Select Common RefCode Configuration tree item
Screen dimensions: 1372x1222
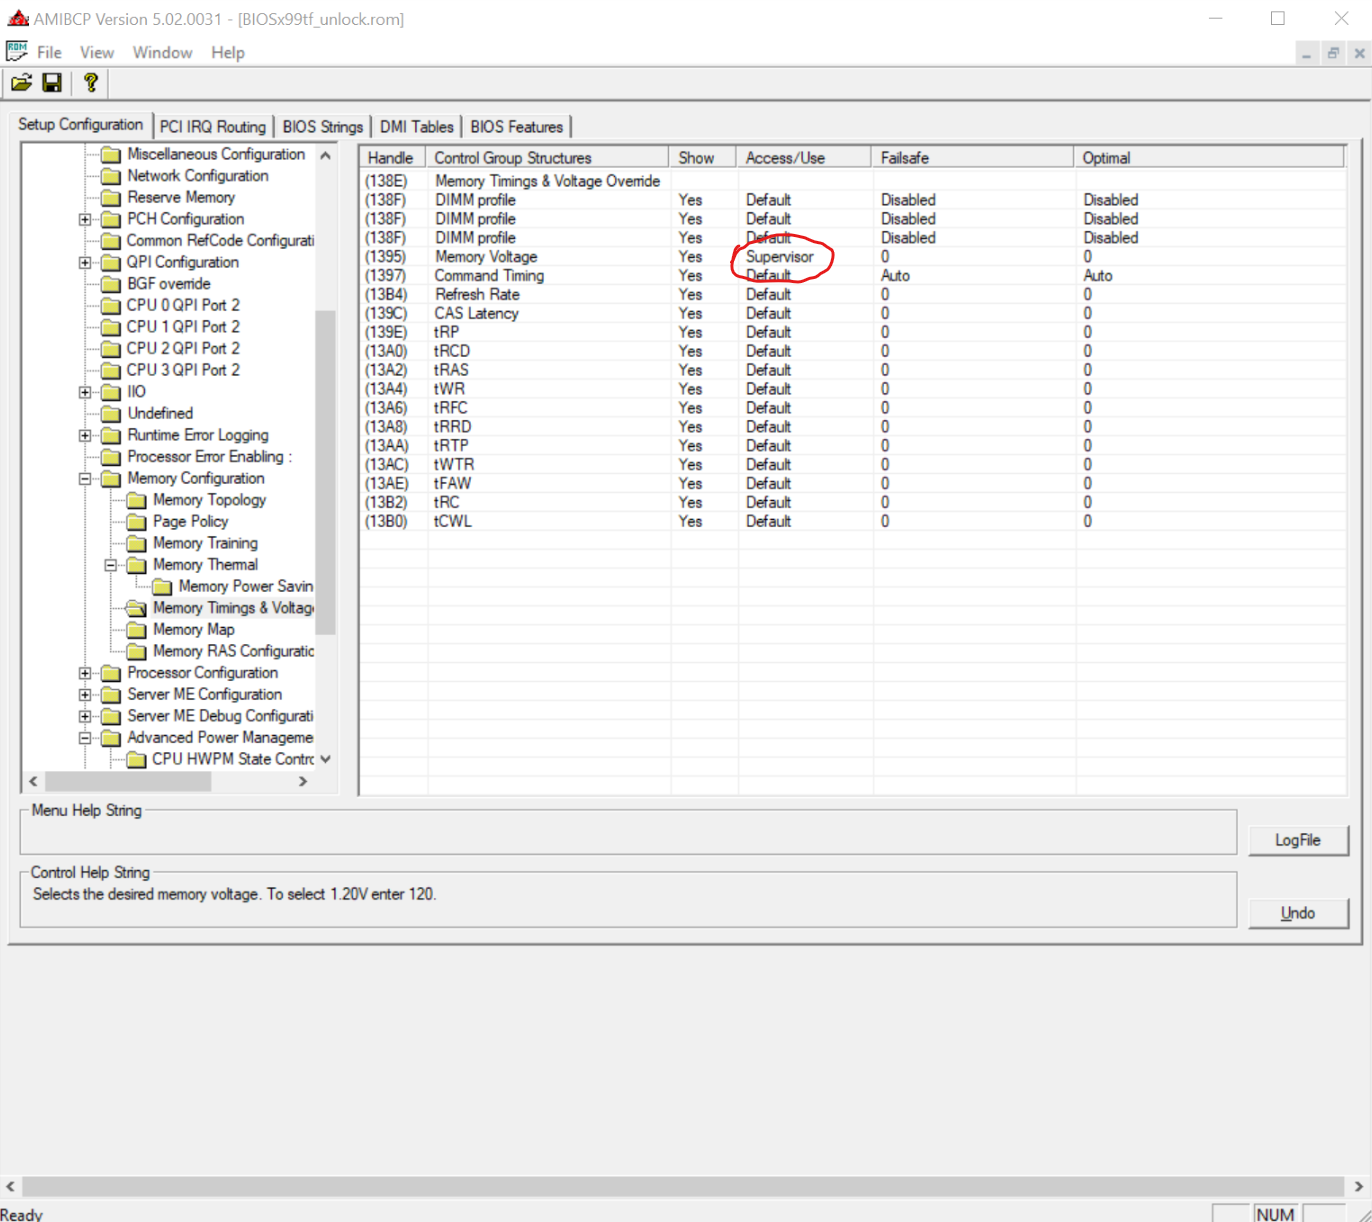pos(220,241)
